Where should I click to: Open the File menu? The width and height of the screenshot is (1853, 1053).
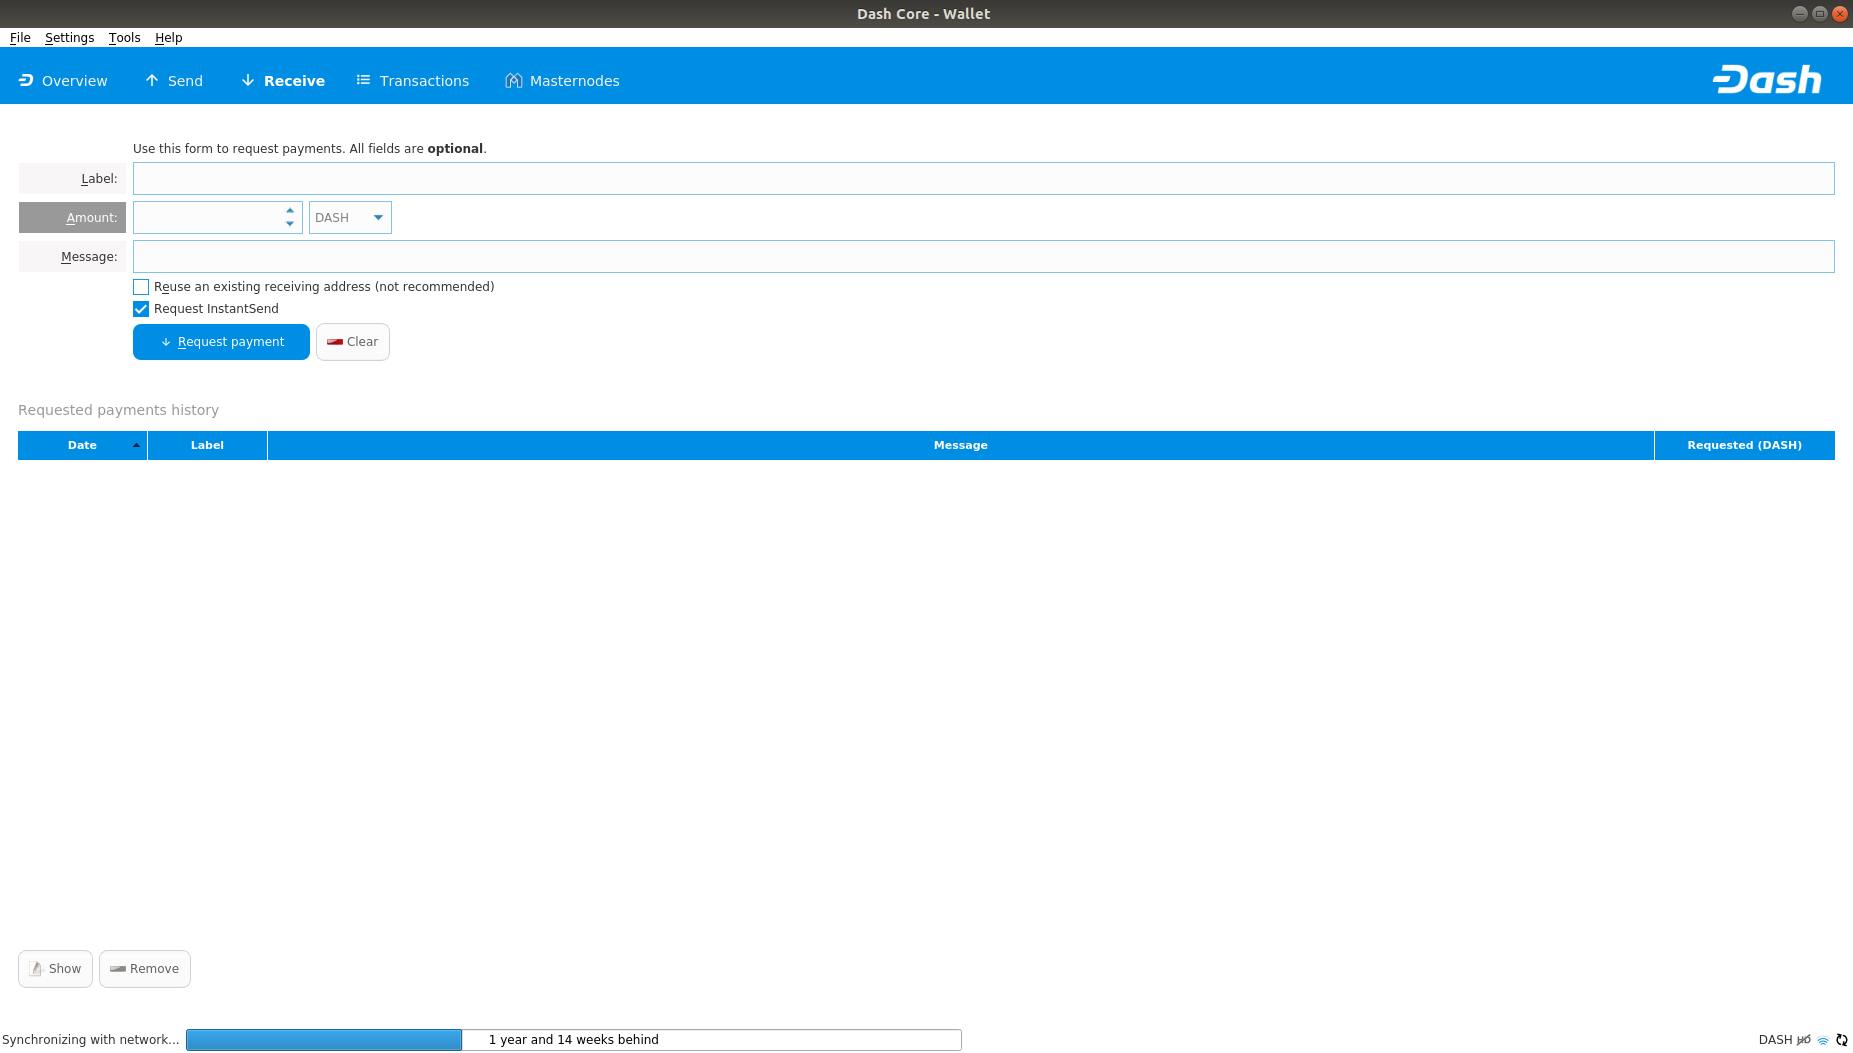point(20,38)
